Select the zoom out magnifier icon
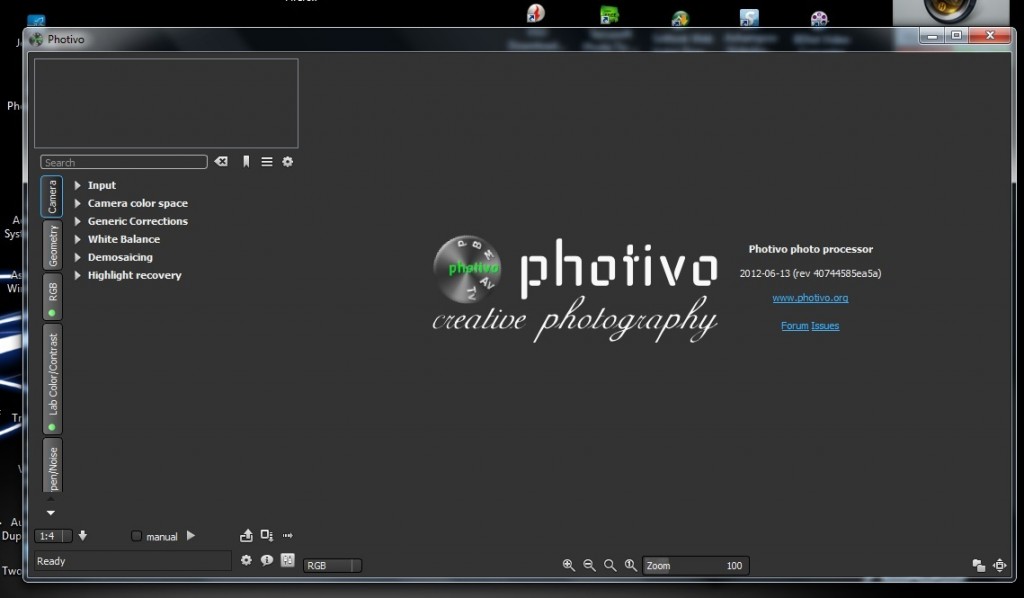The width and height of the screenshot is (1024, 598). [x=590, y=565]
